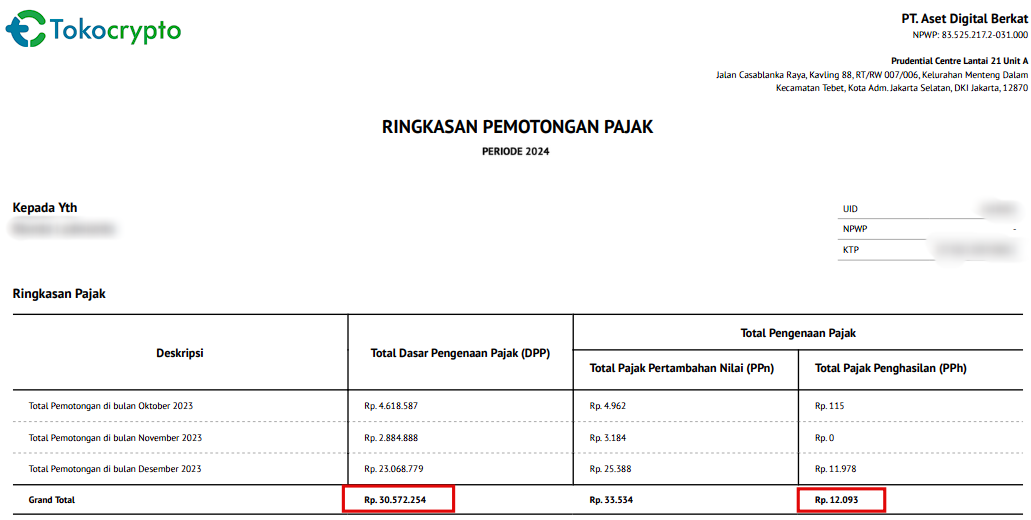The image size is (1031, 520).
Task: Click the PERIODE 2024 subtitle
Action: tap(516, 151)
